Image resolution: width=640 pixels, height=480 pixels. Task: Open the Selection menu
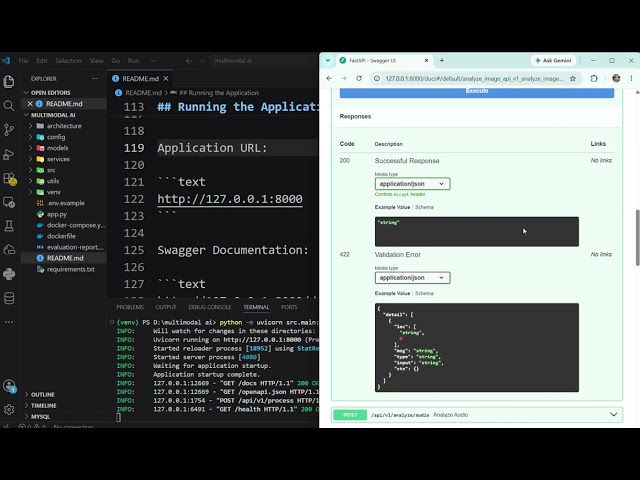pos(69,61)
